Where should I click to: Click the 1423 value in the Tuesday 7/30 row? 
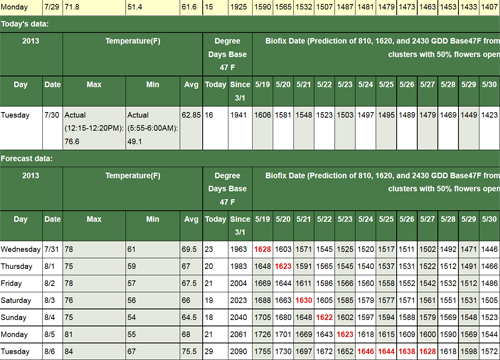[x=490, y=128]
